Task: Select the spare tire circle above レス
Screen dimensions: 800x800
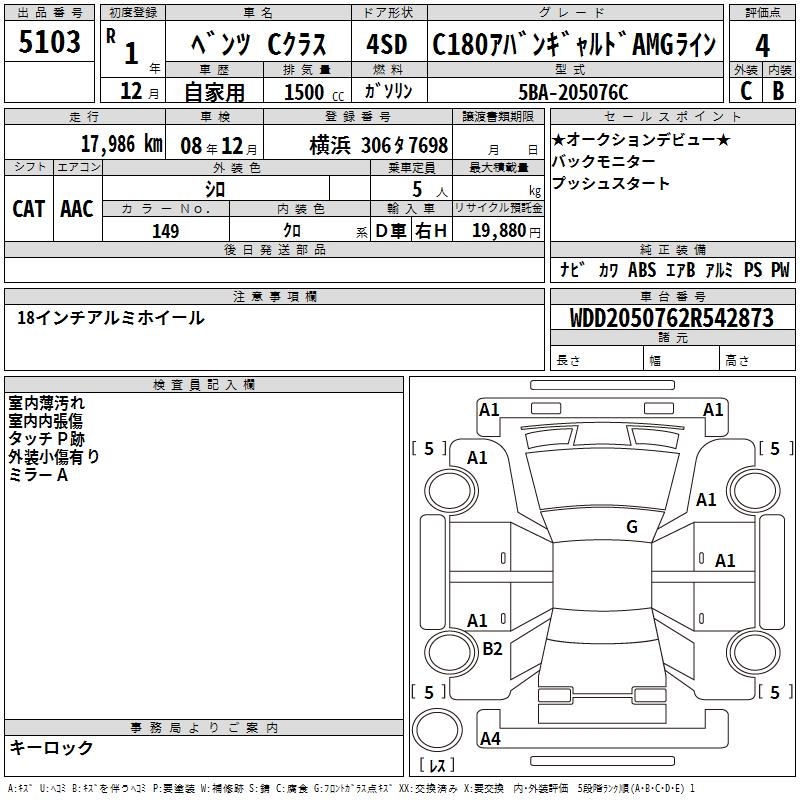Action: 437,729
